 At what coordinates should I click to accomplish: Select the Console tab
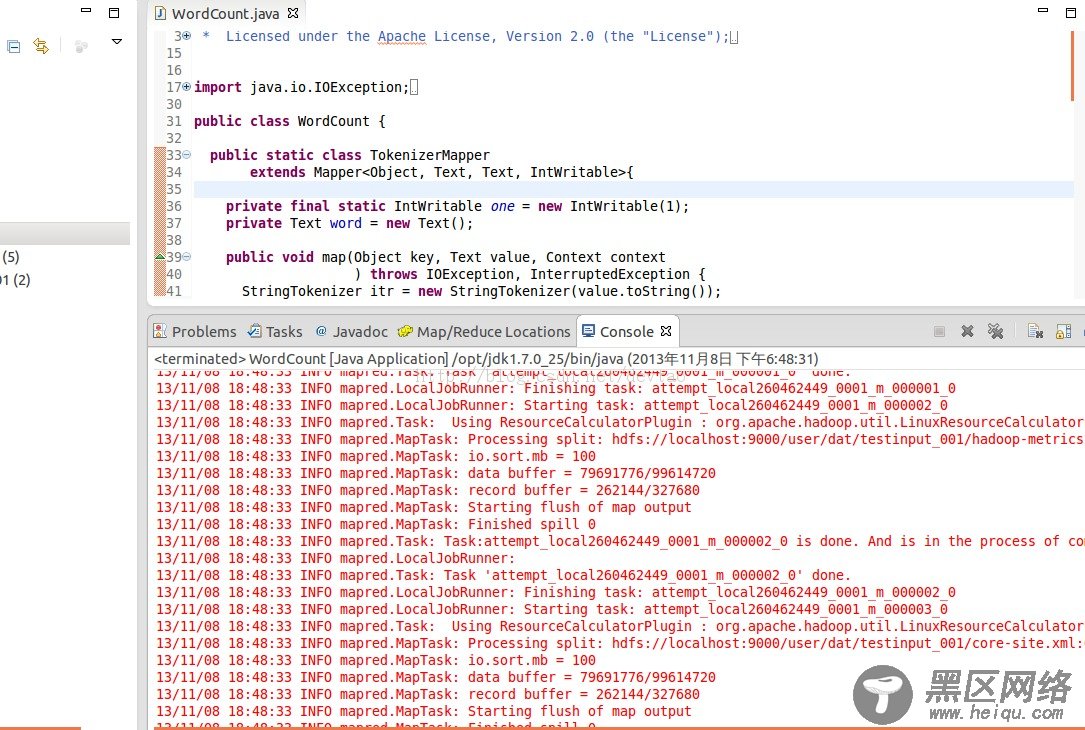point(626,331)
